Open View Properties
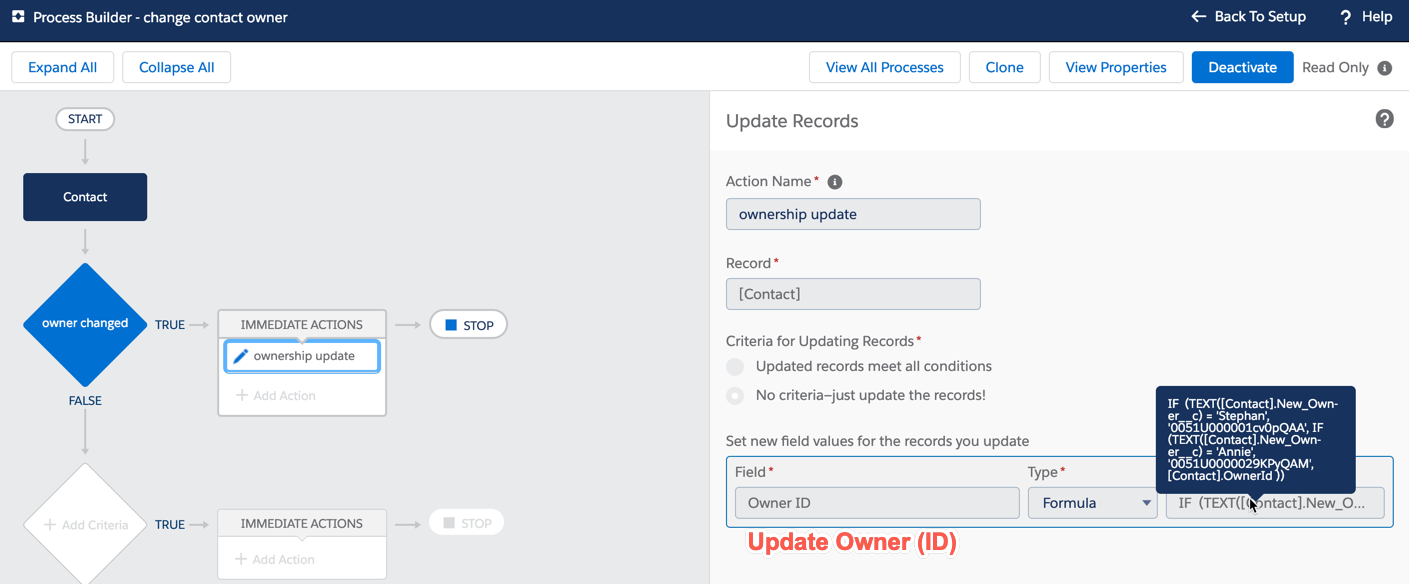The width and height of the screenshot is (1409, 584). [1115, 68]
